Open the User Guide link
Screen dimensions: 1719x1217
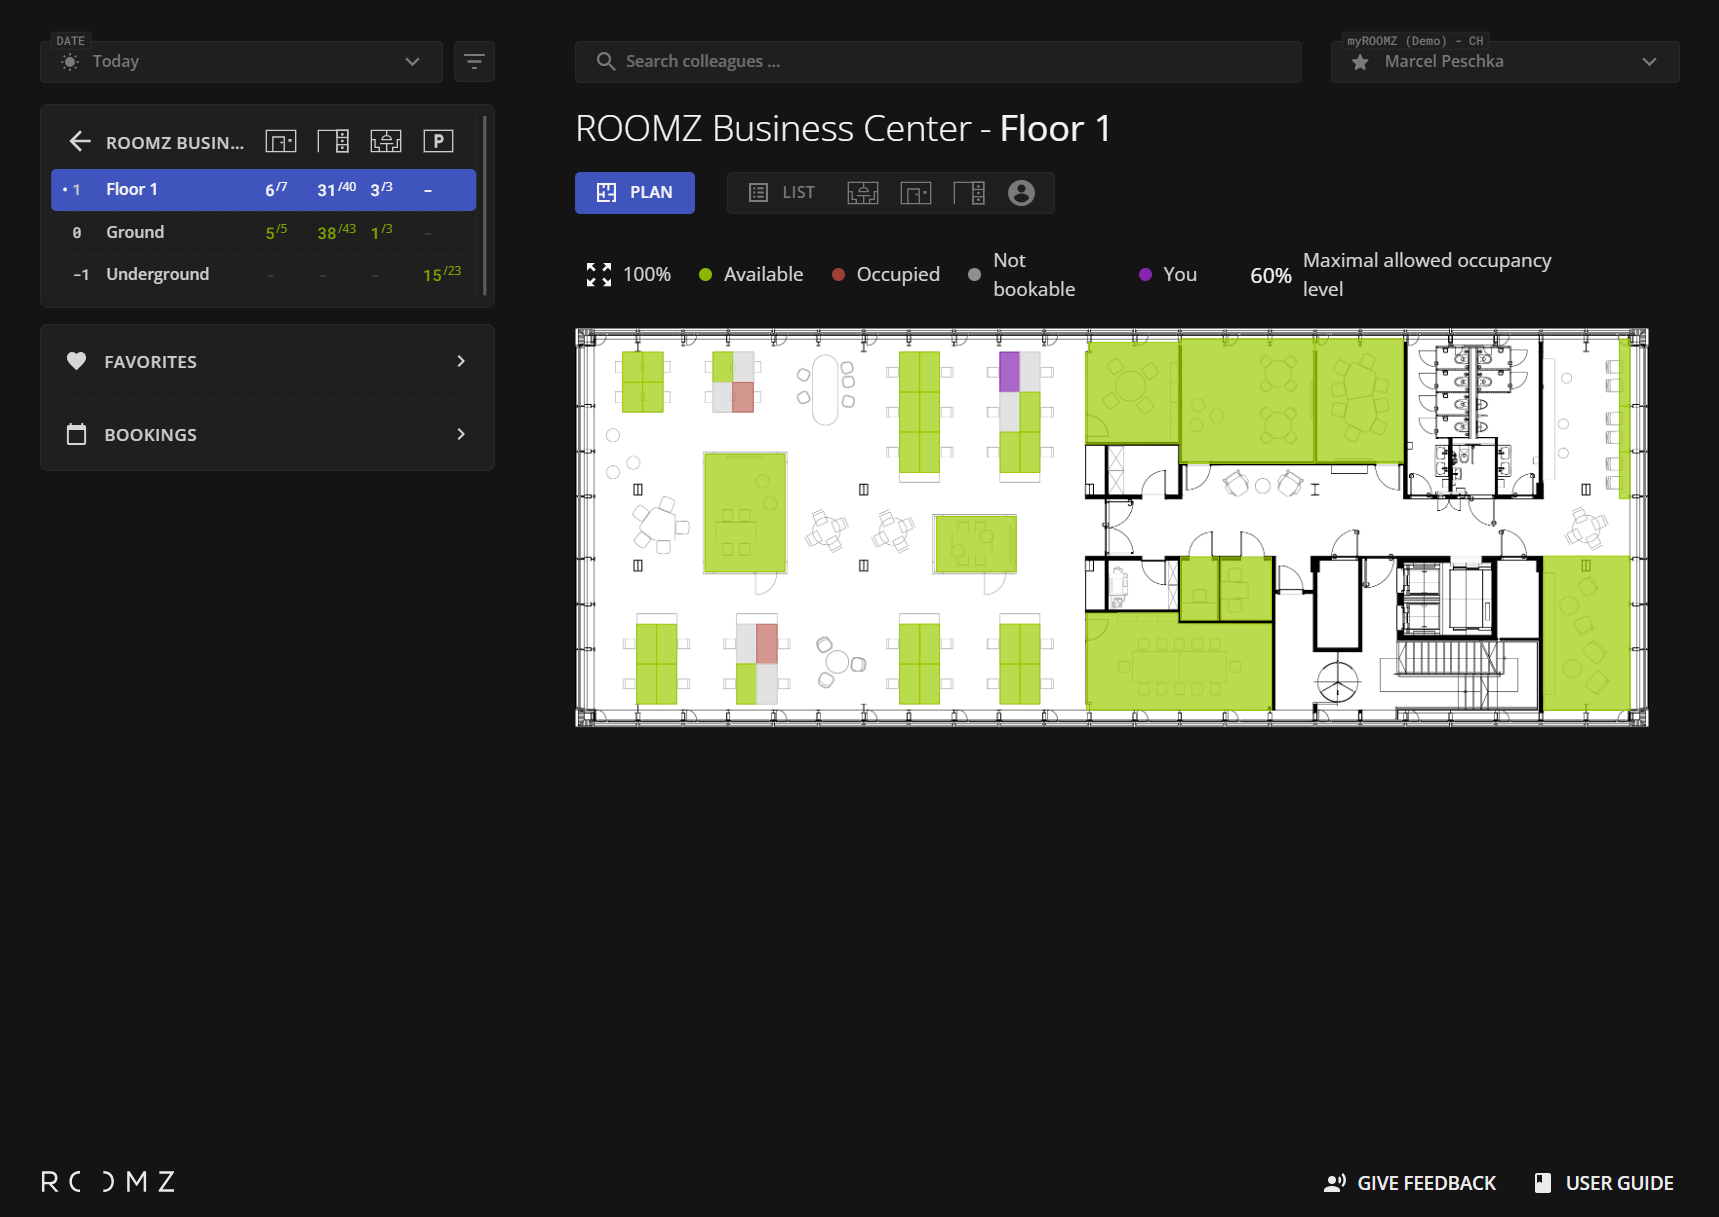pos(1604,1183)
